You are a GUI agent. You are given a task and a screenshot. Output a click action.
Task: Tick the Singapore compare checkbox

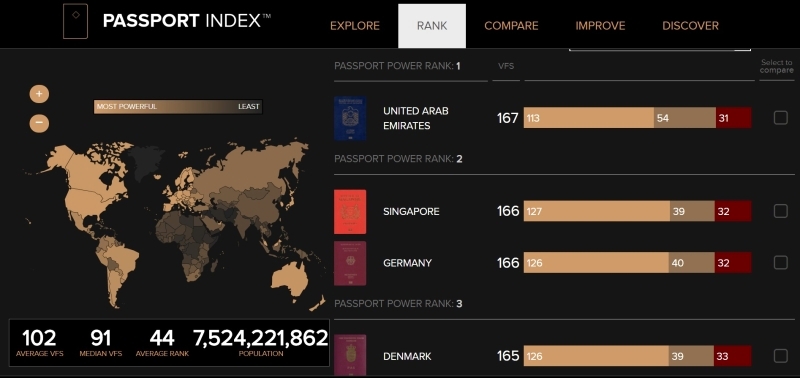click(781, 211)
